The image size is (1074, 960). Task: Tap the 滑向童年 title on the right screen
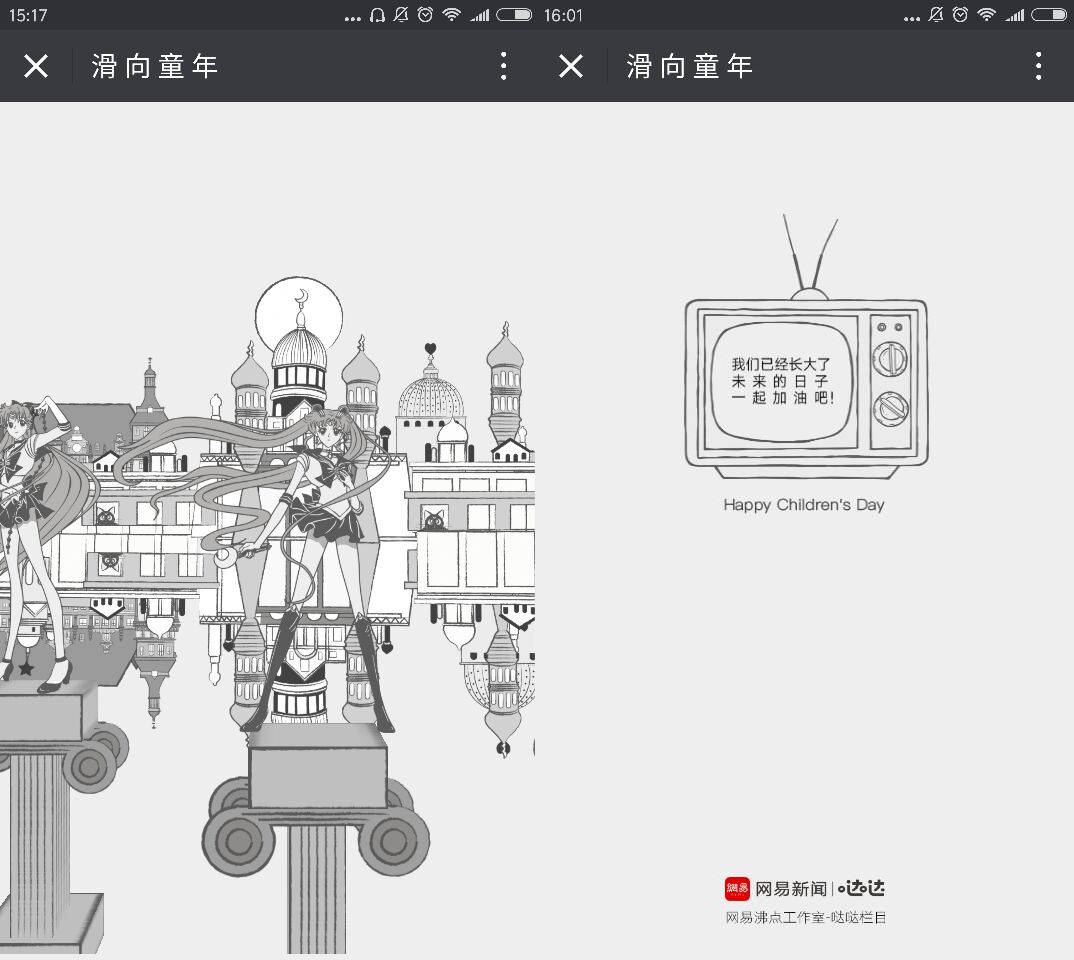point(690,66)
